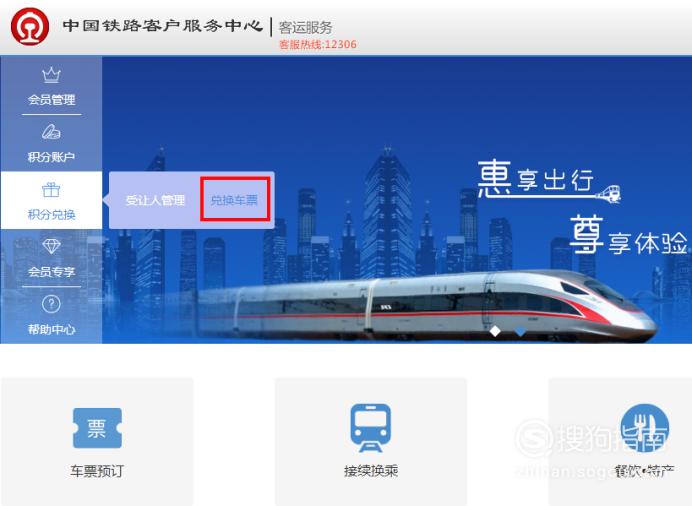This screenshot has width=692, height=506.
Task: Select the 接续换乘 train icon
Action: 371,427
